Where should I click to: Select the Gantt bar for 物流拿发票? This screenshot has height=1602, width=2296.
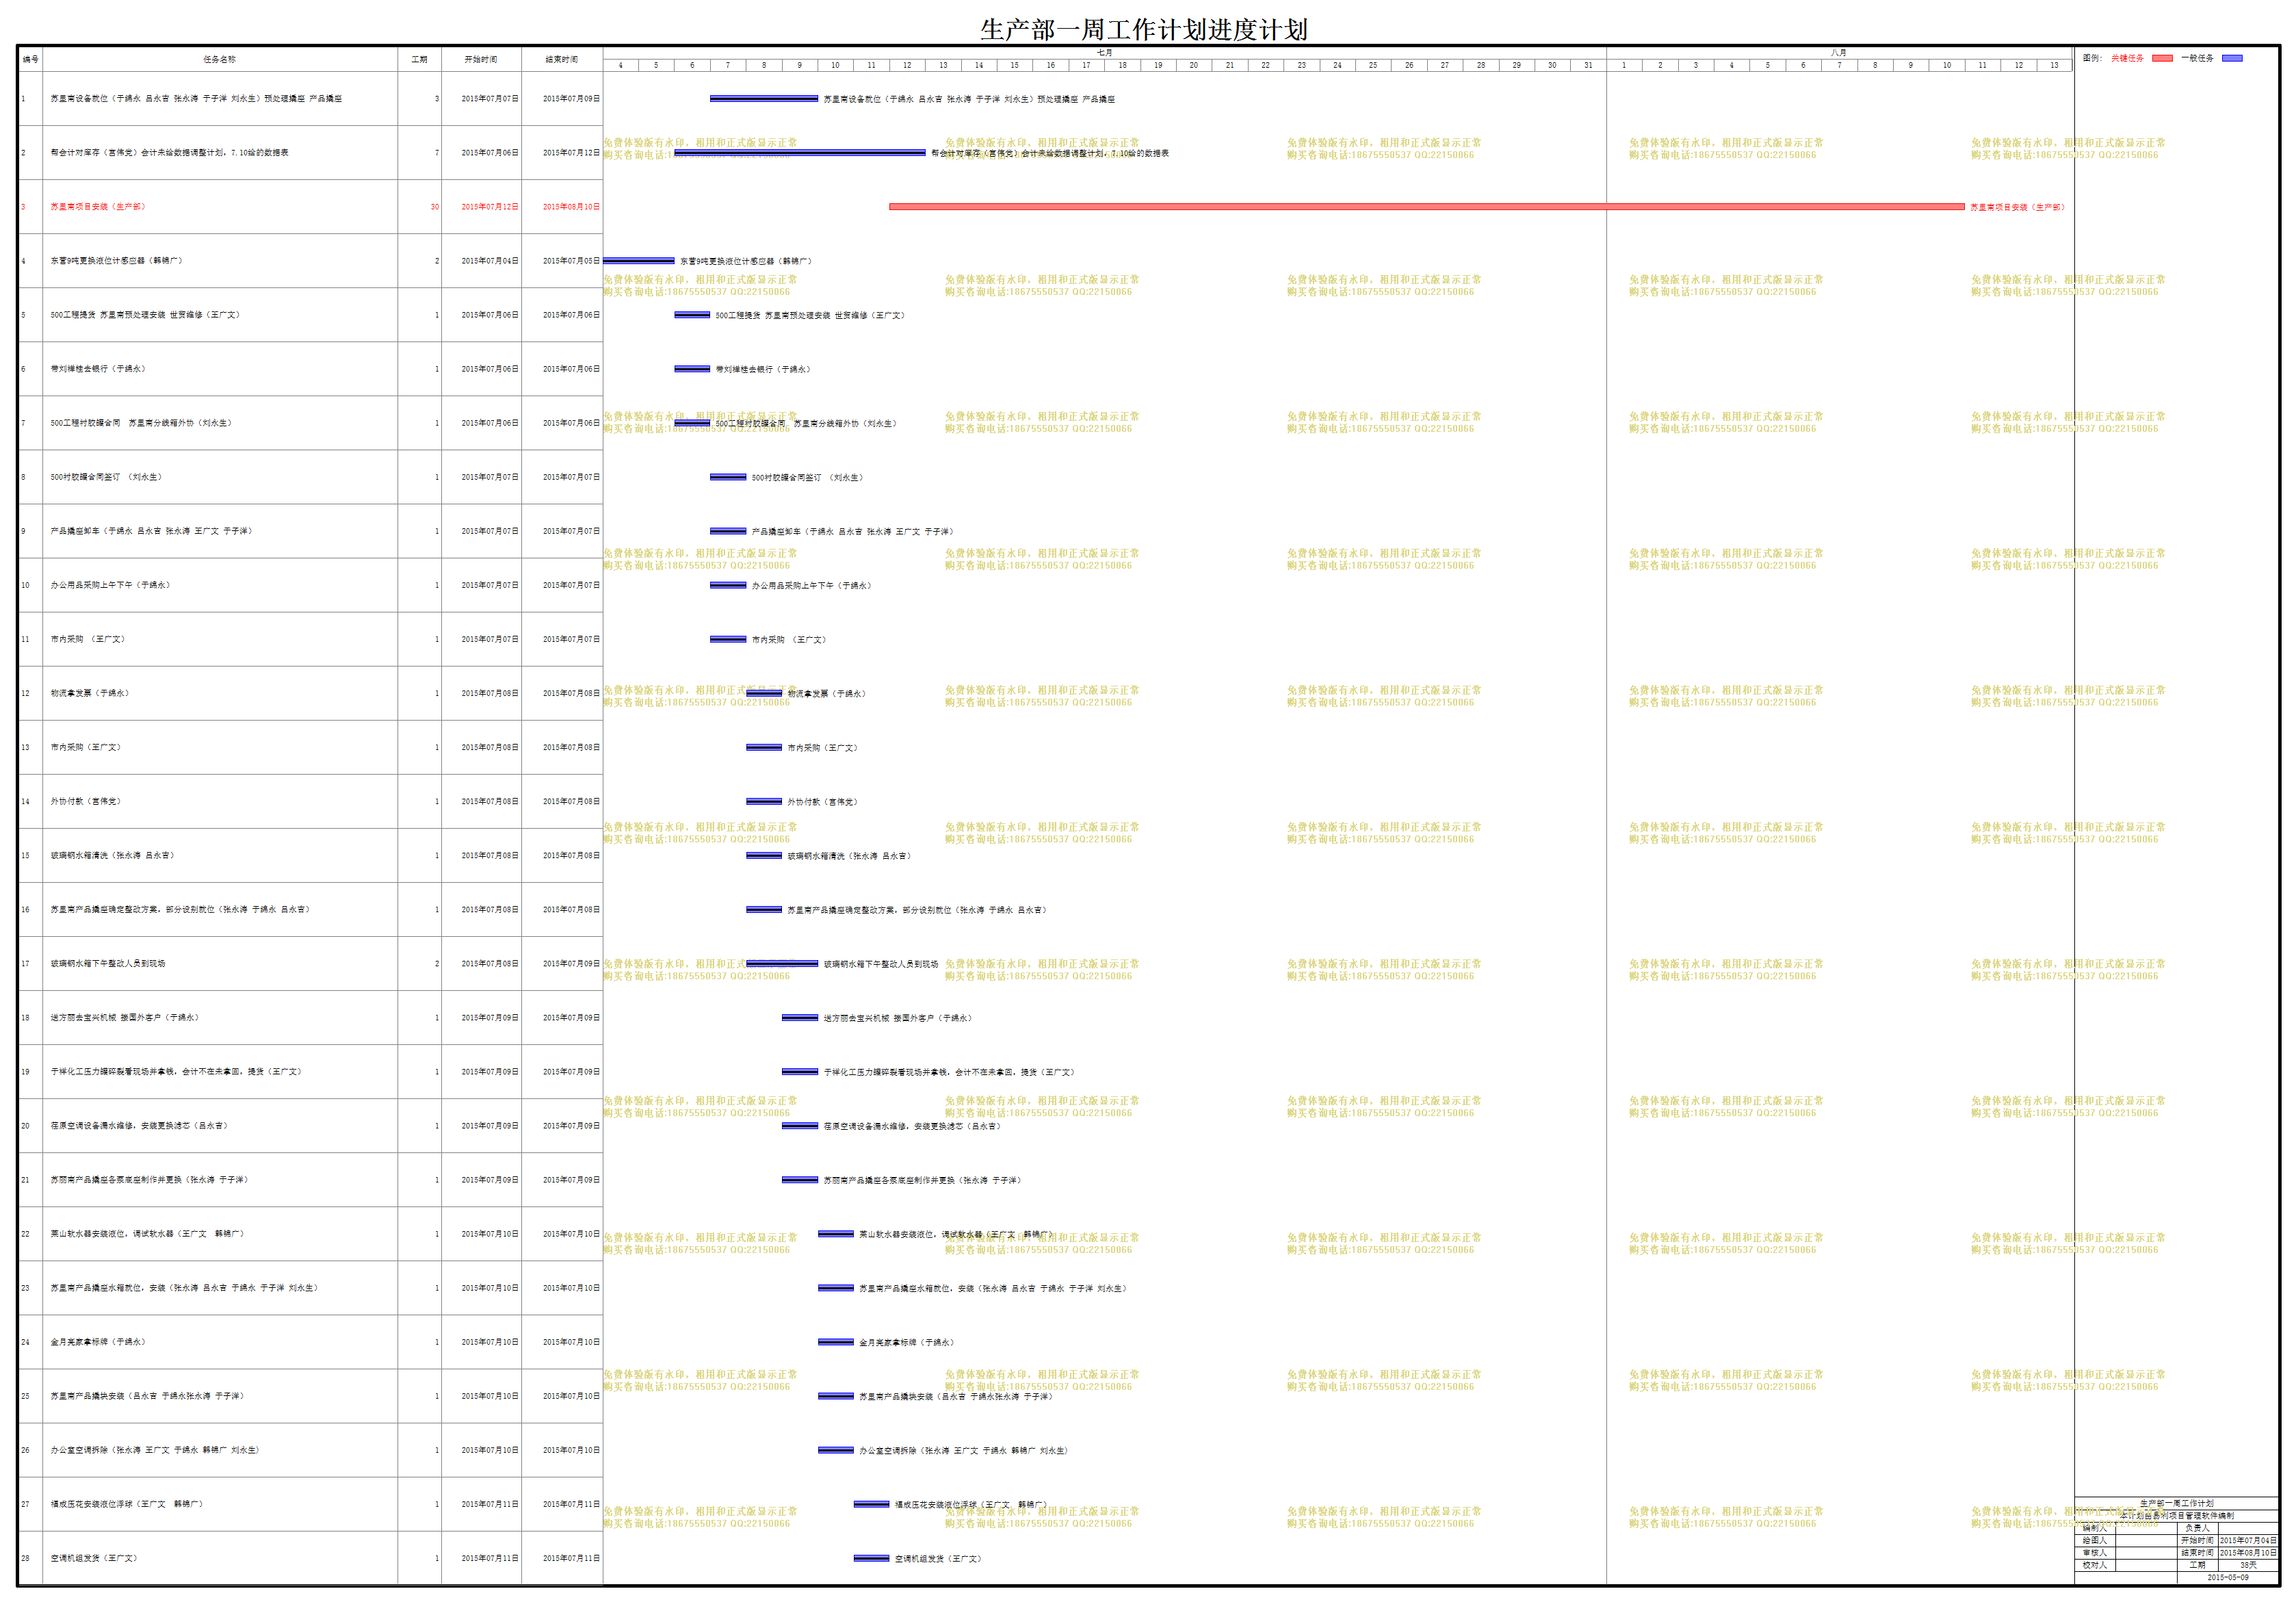pos(764,693)
